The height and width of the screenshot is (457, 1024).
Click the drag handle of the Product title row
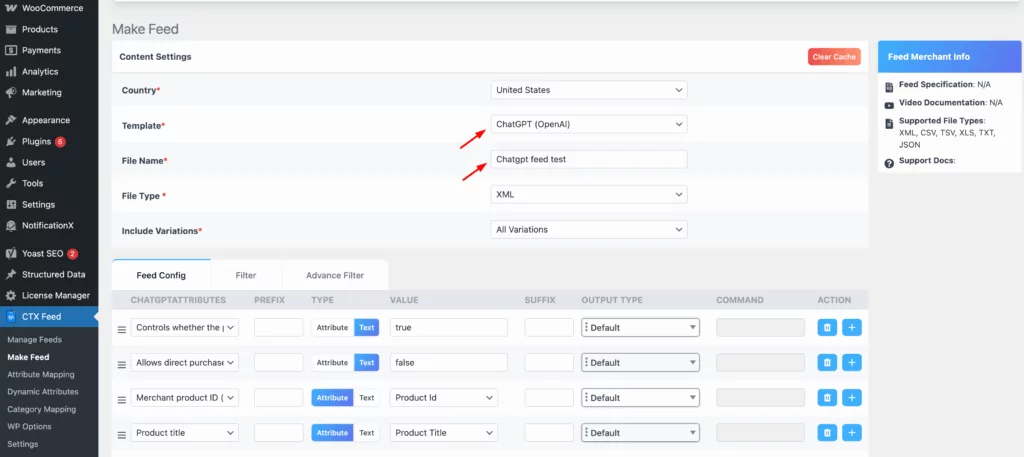point(122,434)
